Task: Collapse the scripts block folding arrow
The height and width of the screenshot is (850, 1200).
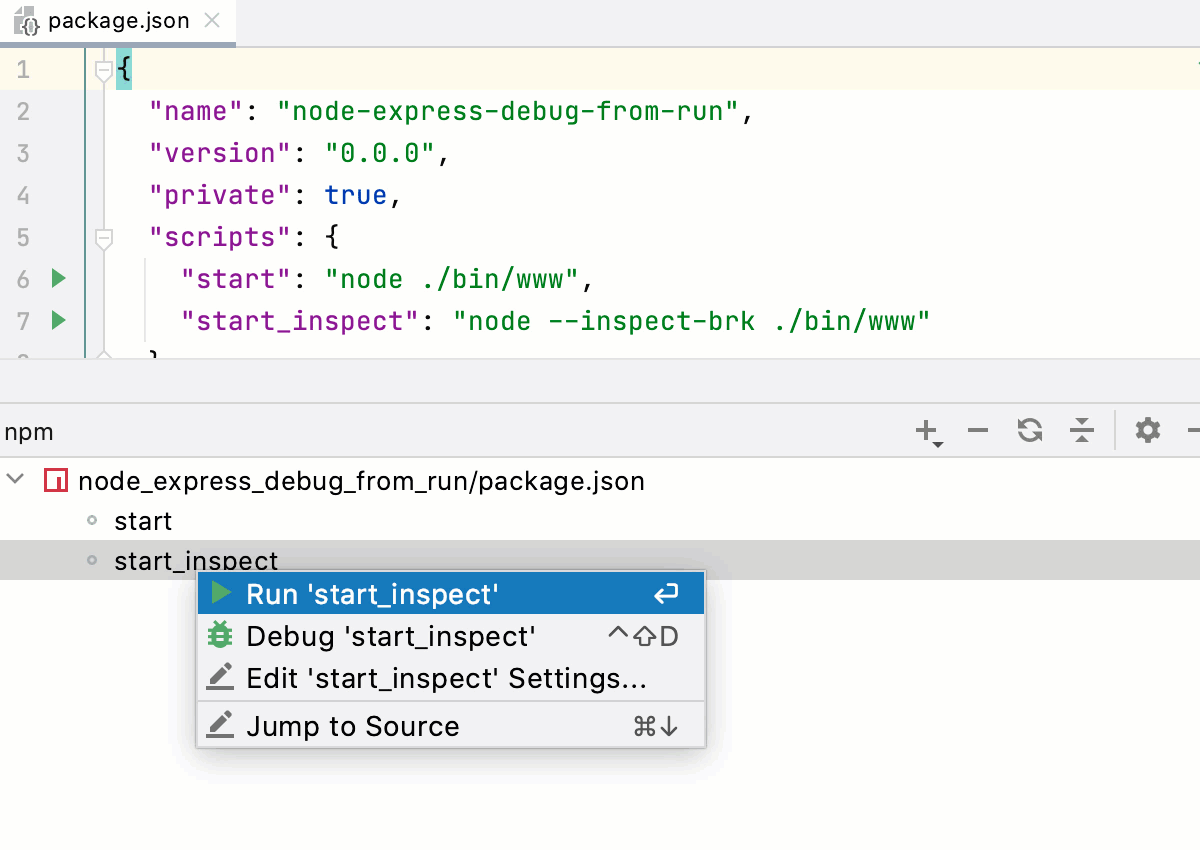Action: (103, 237)
